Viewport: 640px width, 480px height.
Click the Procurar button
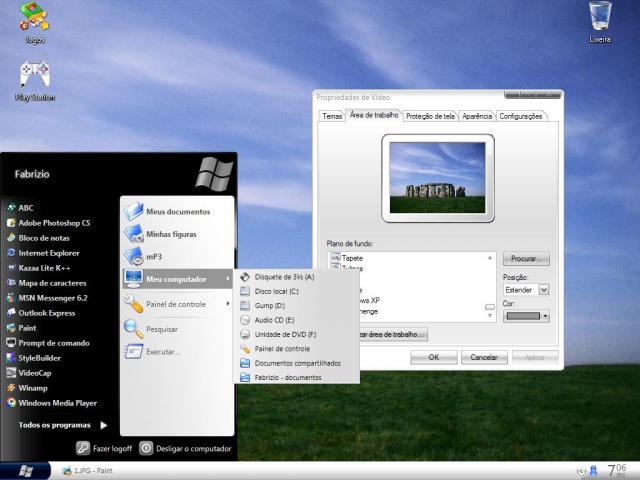pos(526,258)
